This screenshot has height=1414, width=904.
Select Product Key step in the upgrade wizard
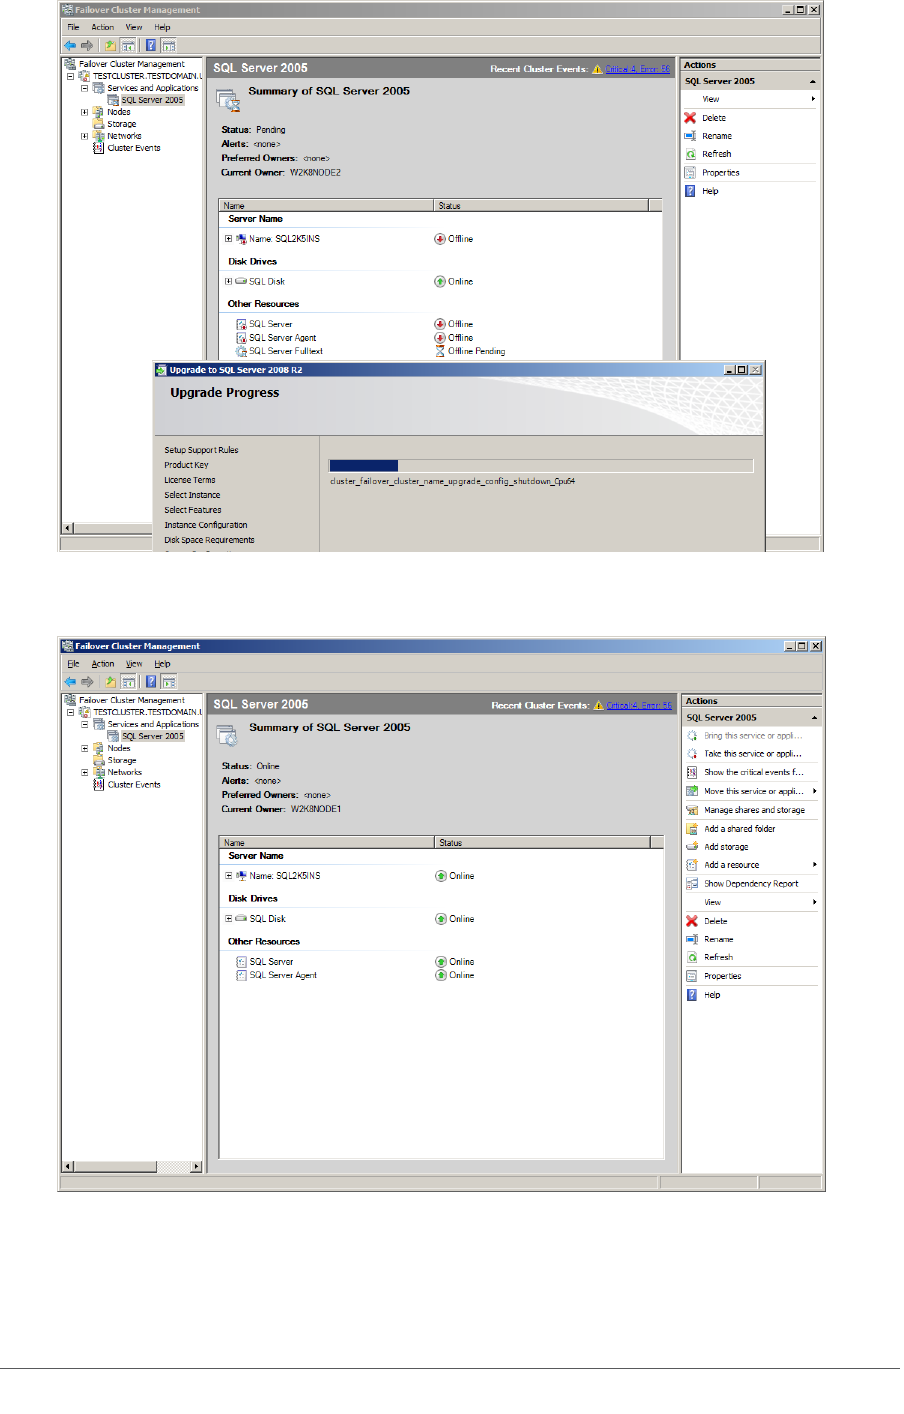tap(187, 465)
